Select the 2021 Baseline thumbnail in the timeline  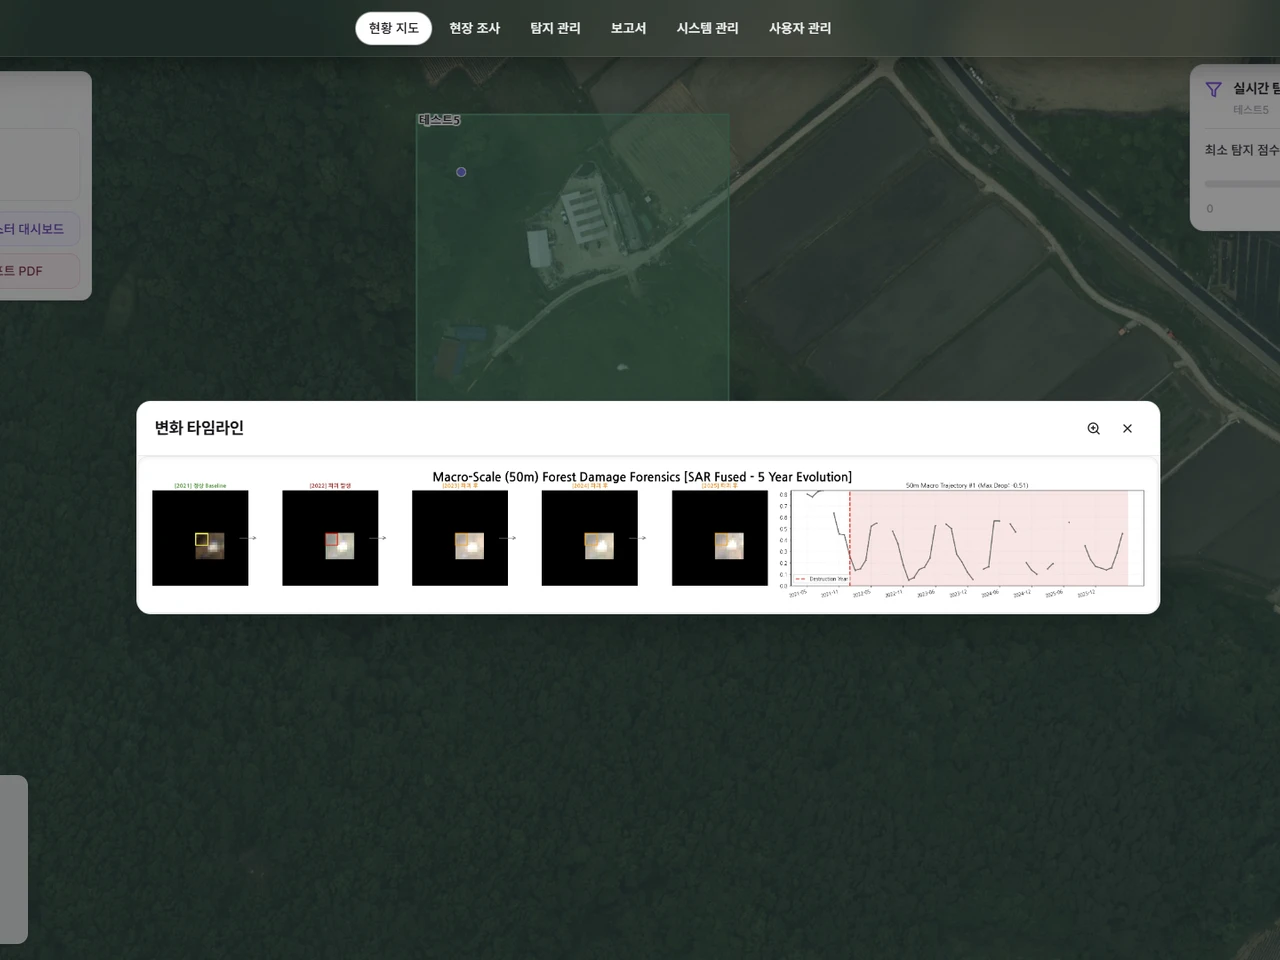(x=200, y=537)
